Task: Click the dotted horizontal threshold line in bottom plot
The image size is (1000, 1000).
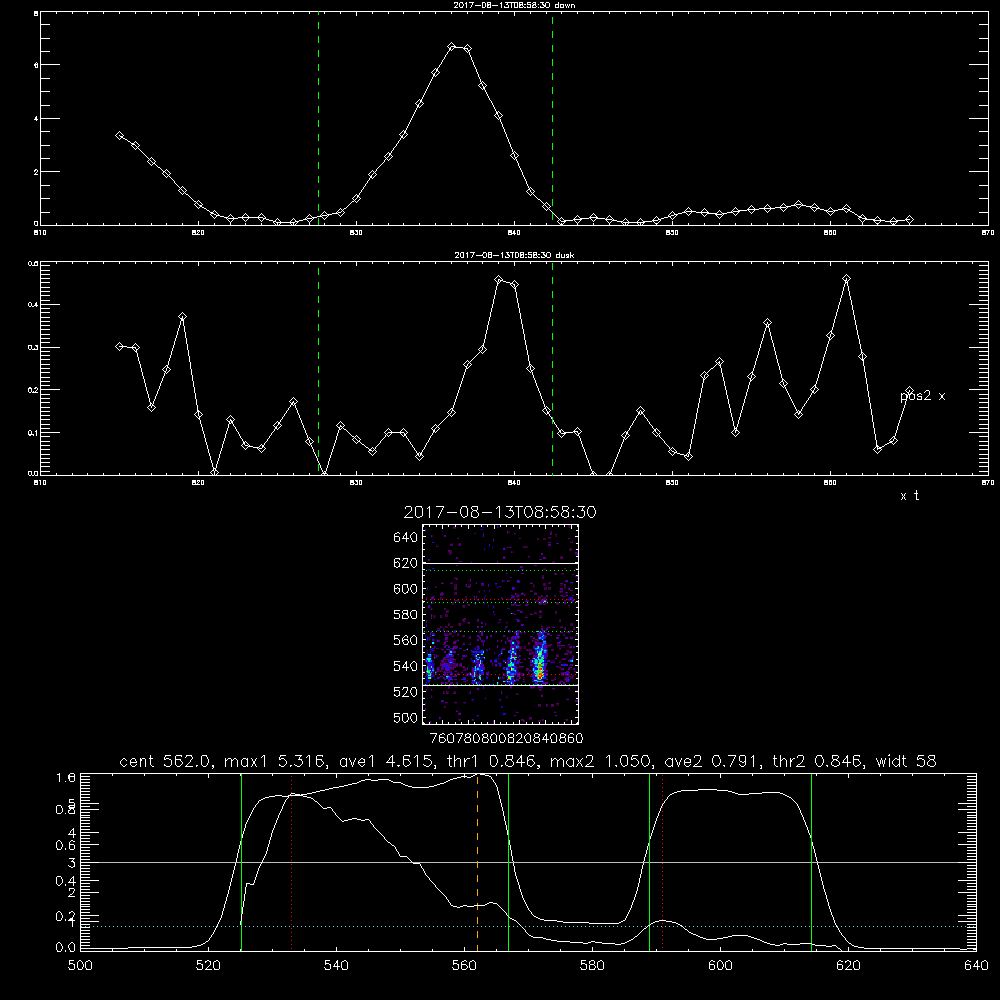Action: click(x=528, y=926)
